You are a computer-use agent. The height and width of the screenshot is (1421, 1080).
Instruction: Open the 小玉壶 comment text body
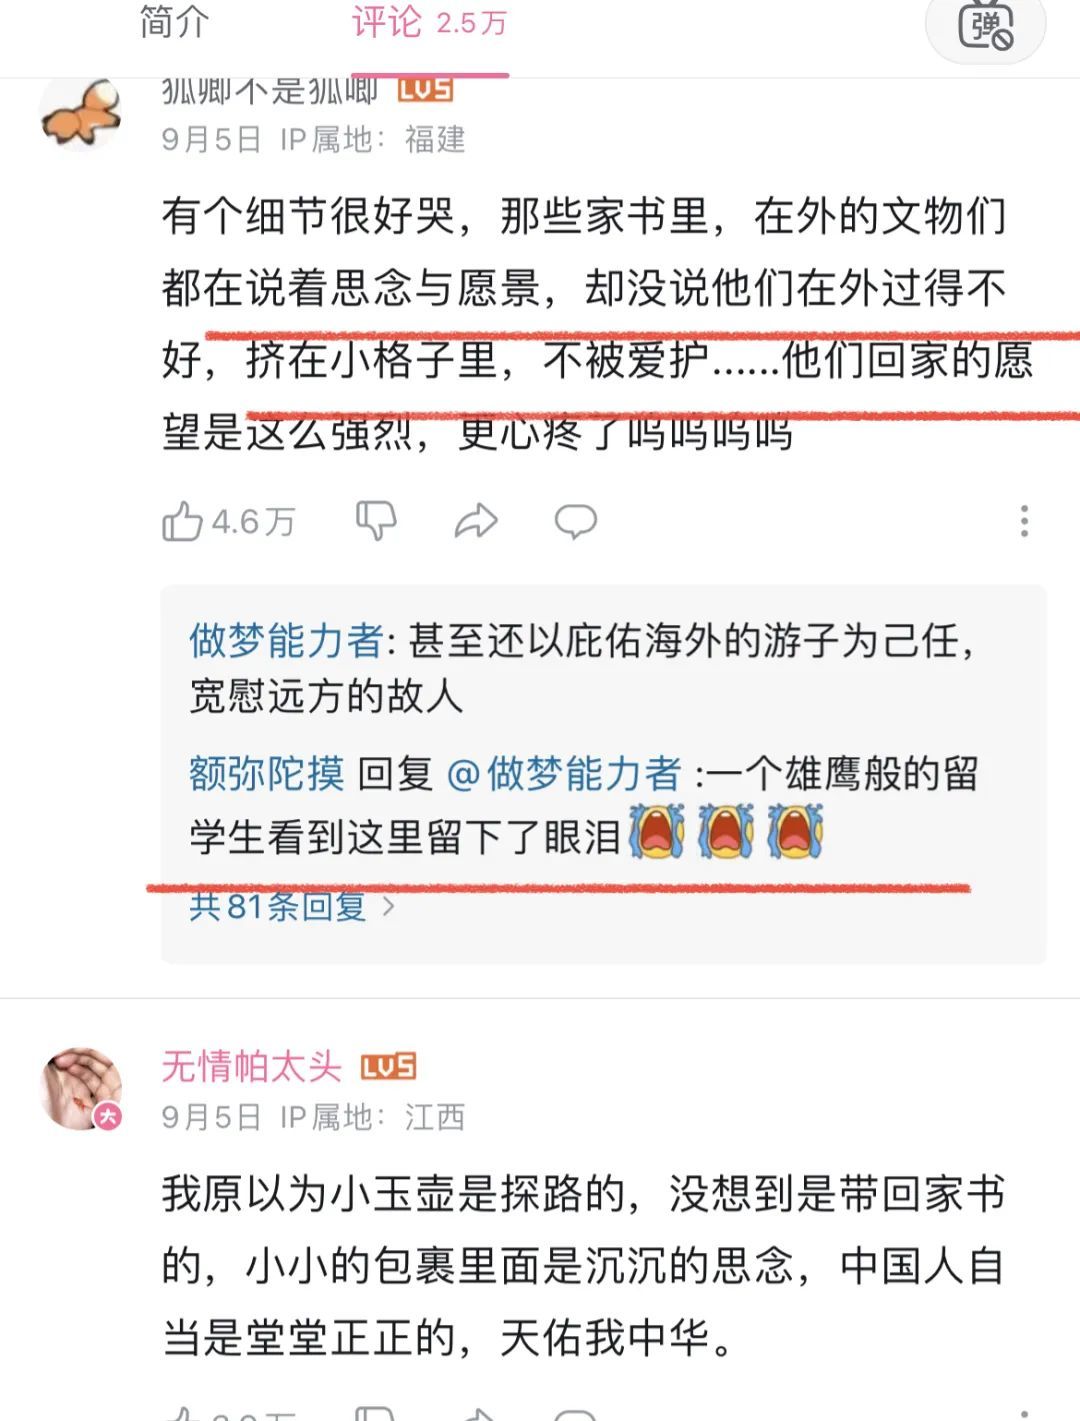[x=583, y=1266]
